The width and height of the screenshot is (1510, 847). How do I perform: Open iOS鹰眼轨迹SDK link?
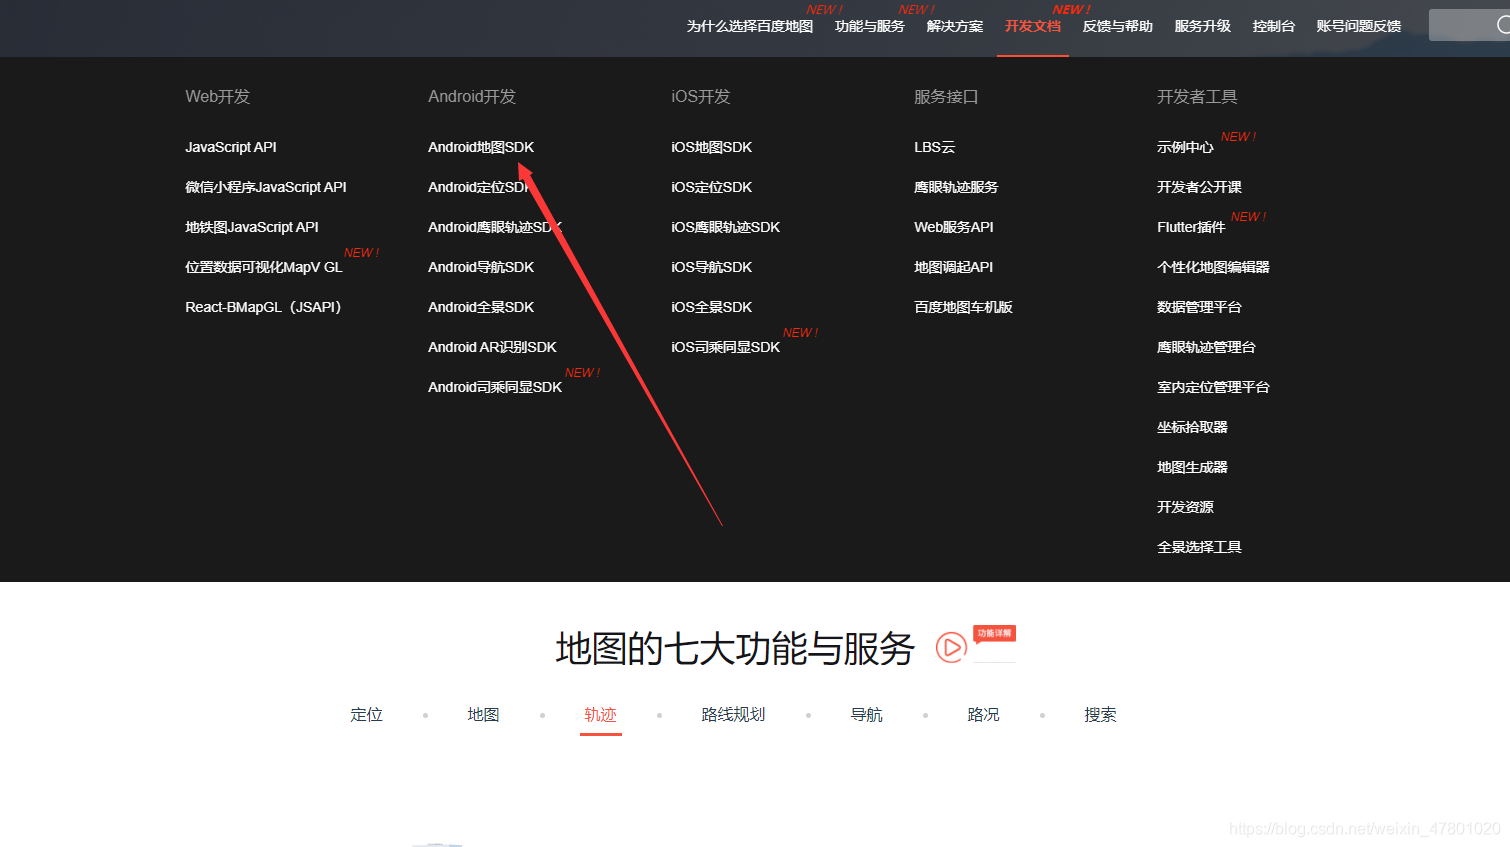pos(726,227)
